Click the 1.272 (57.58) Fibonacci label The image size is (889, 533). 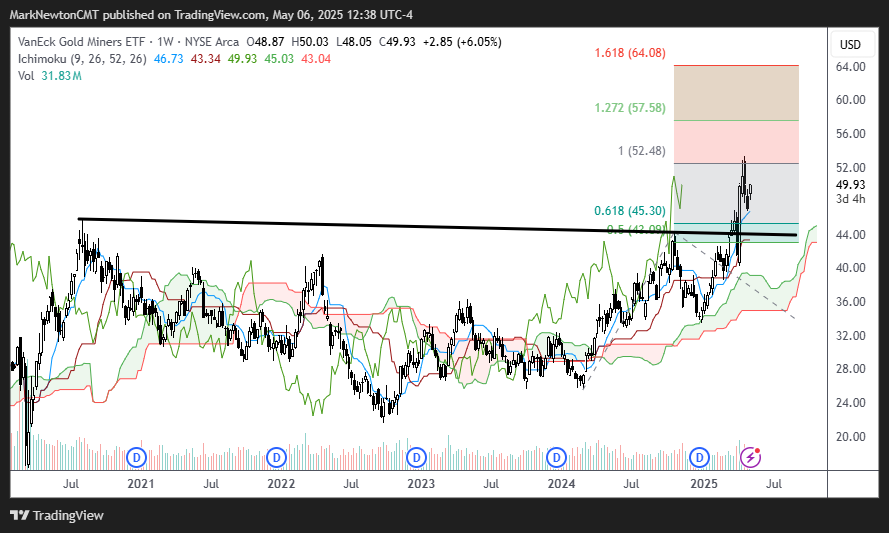630,108
